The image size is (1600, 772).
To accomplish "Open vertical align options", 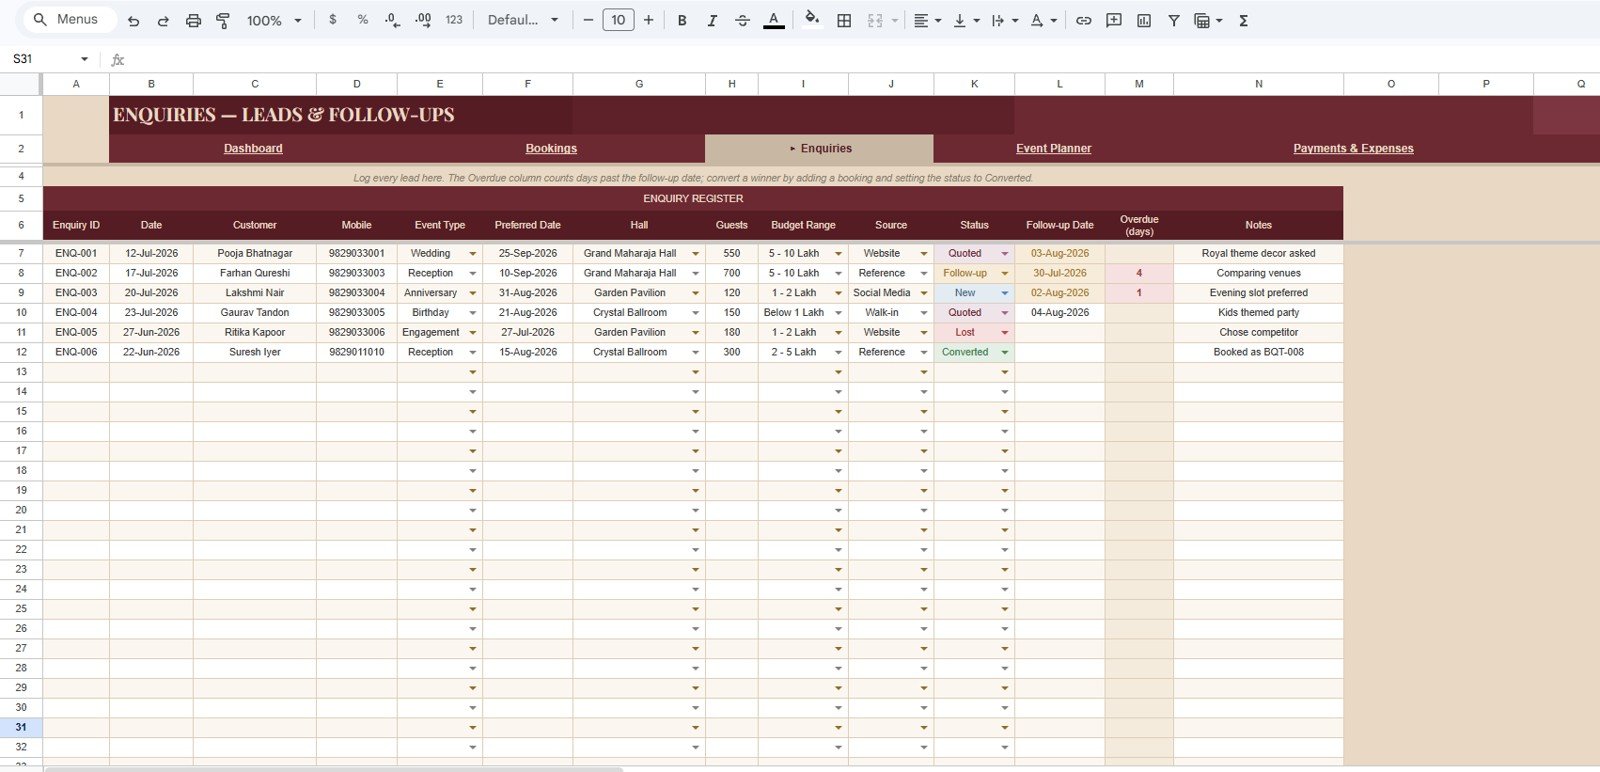I will 966,20.
